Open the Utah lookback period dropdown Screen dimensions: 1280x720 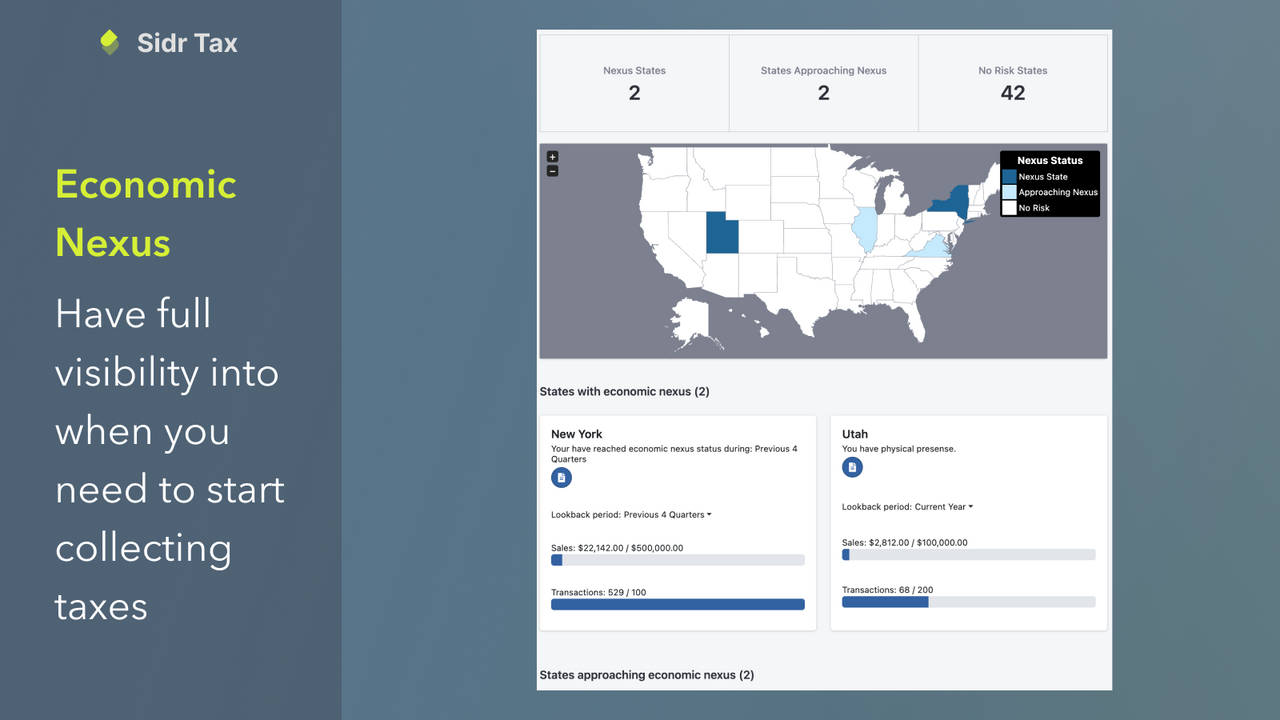point(906,506)
